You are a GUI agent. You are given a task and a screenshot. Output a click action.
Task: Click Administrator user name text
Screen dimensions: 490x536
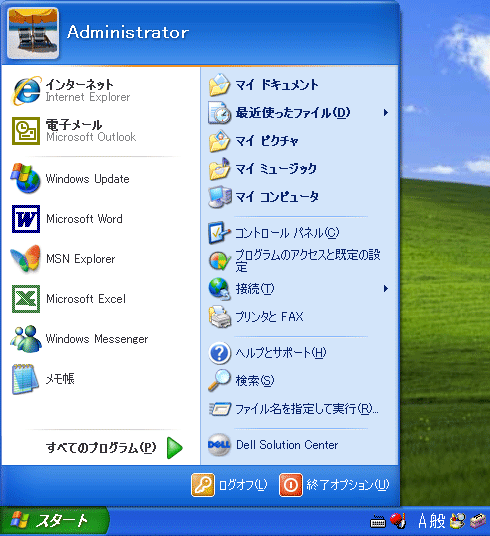coord(128,32)
